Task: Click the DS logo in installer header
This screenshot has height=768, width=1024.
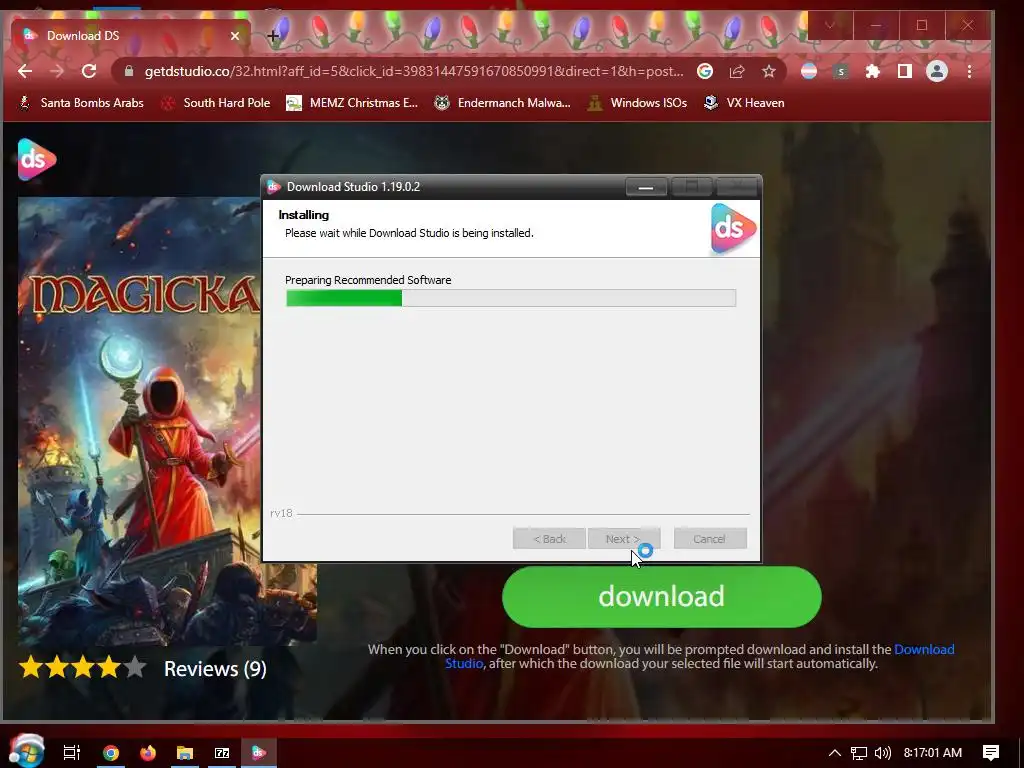Action: coord(733,228)
